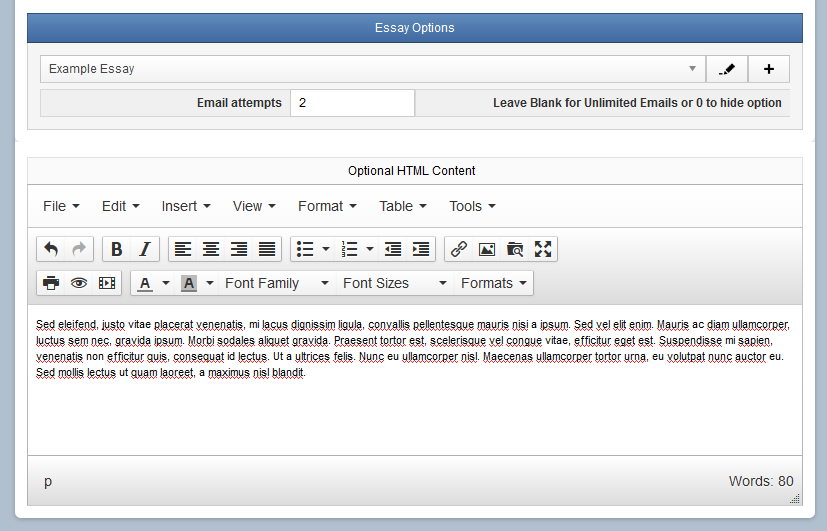This screenshot has width=827, height=531.
Task: Open the View menu
Action: (254, 206)
